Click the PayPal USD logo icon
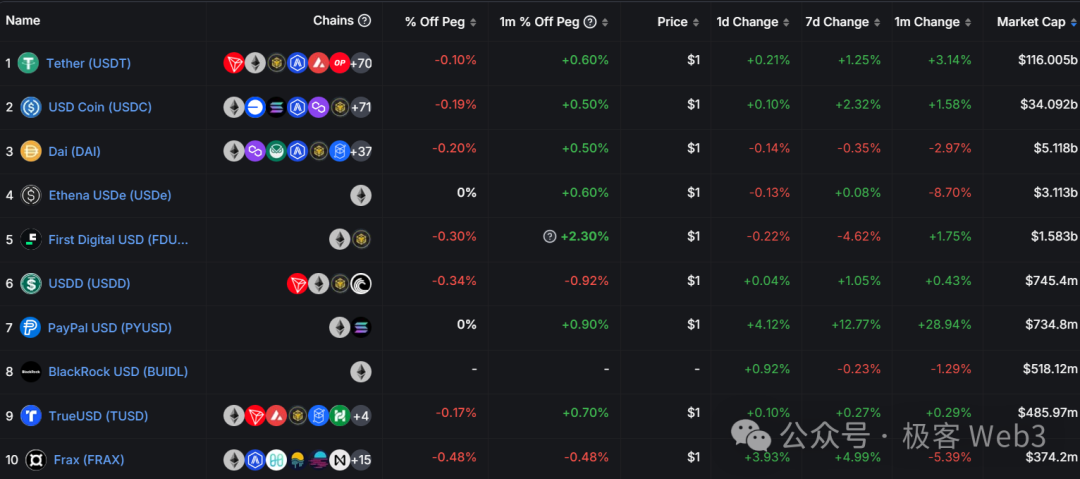This screenshot has width=1080, height=479. click(x=30, y=327)
